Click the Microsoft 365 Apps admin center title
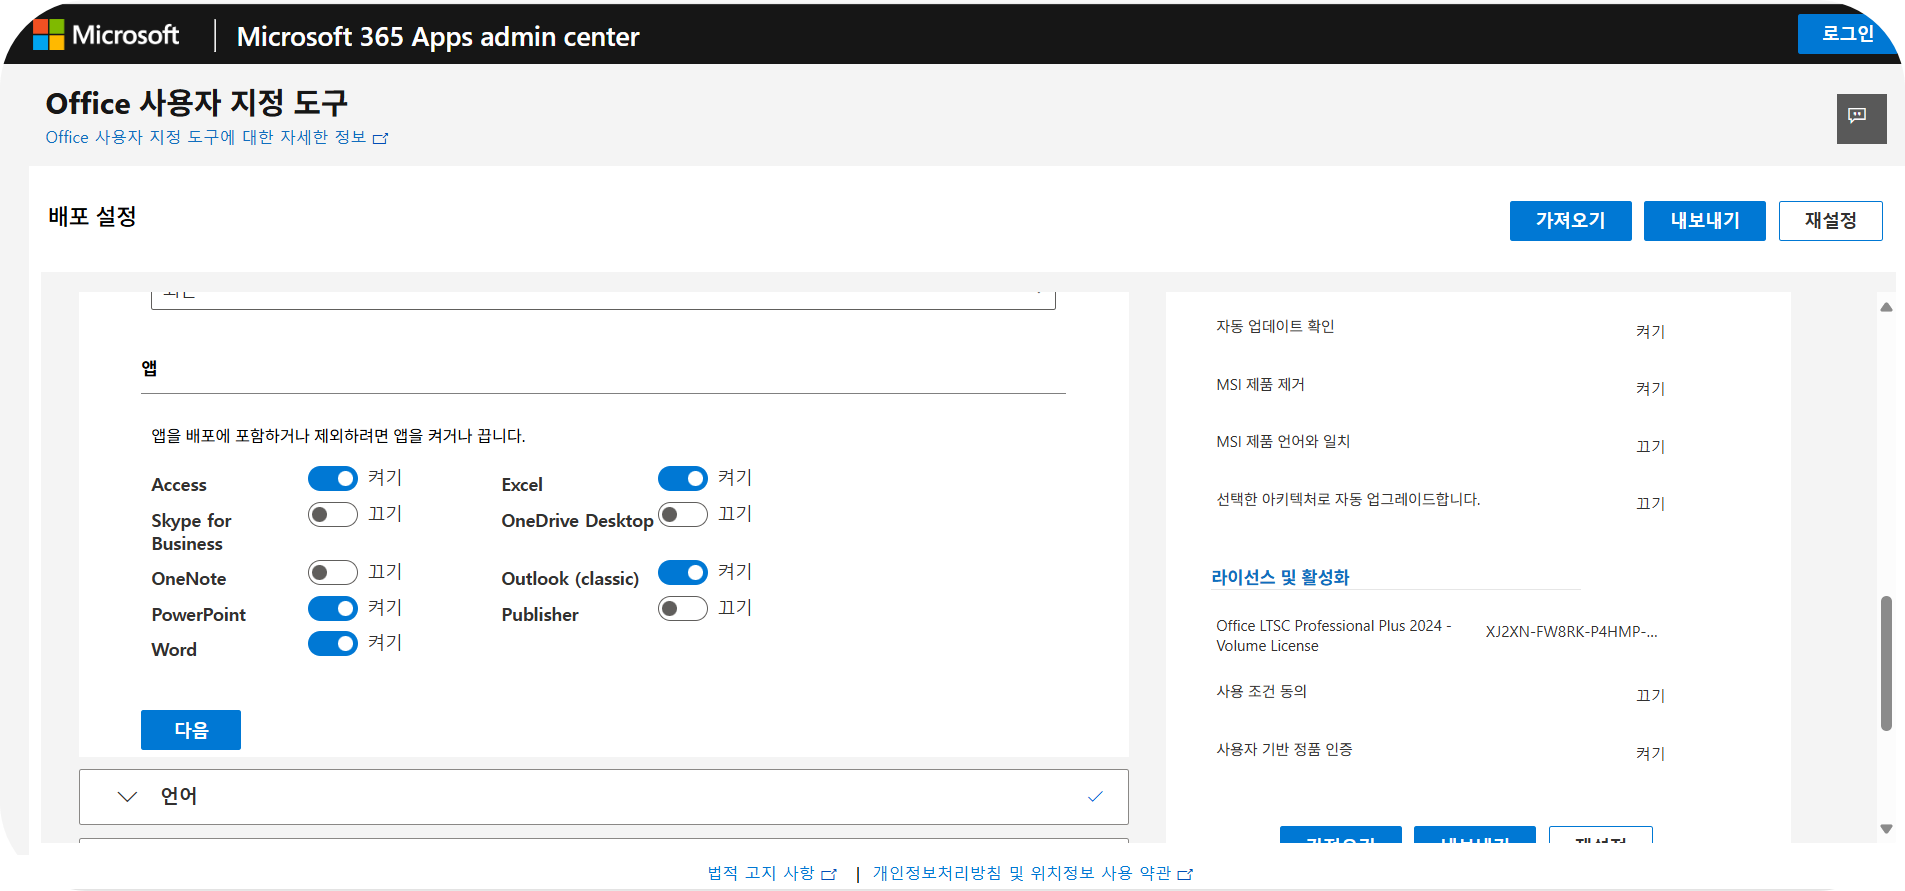 [438, 37]
